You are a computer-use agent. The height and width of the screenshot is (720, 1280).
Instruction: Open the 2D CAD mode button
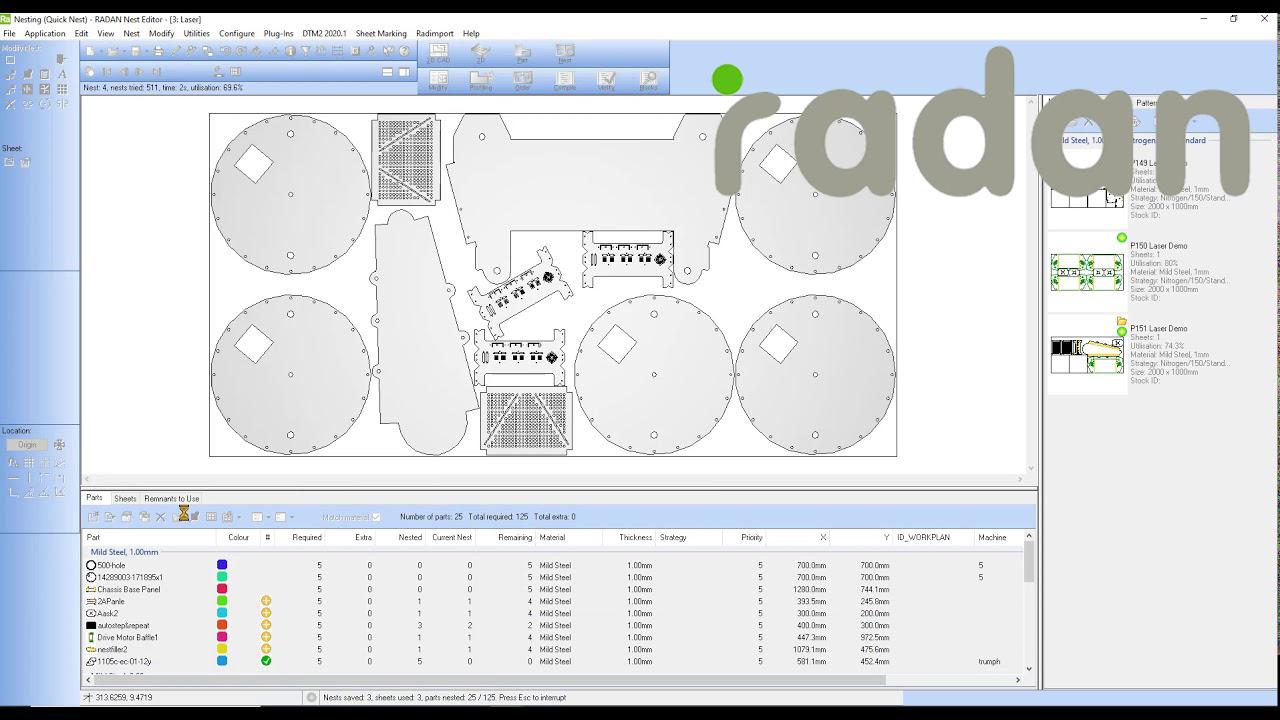point(438,54)
